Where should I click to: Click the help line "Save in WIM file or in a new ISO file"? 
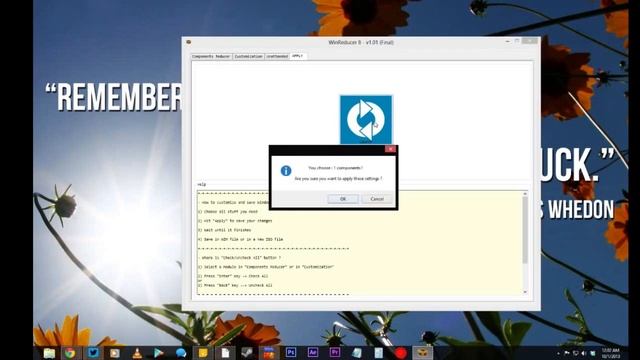click(x=240, y=239)
